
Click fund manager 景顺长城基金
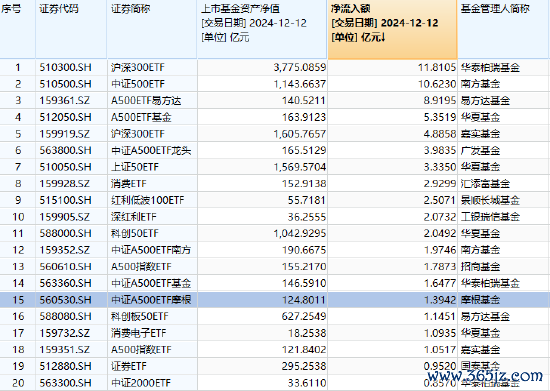[x=490, y=200]
